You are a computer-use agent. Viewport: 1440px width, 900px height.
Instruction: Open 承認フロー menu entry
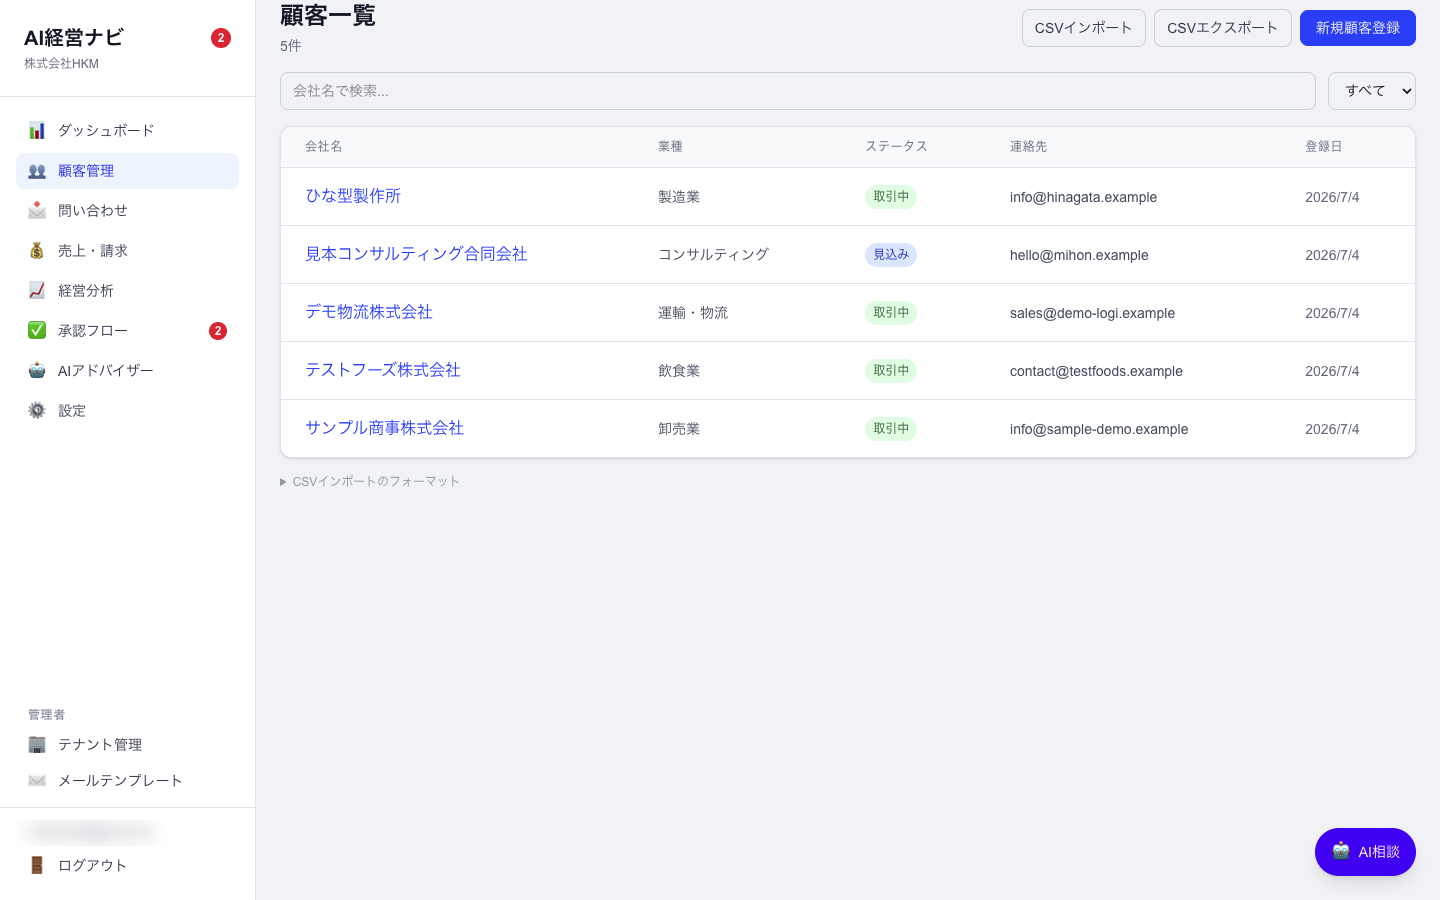click(127, 330)
